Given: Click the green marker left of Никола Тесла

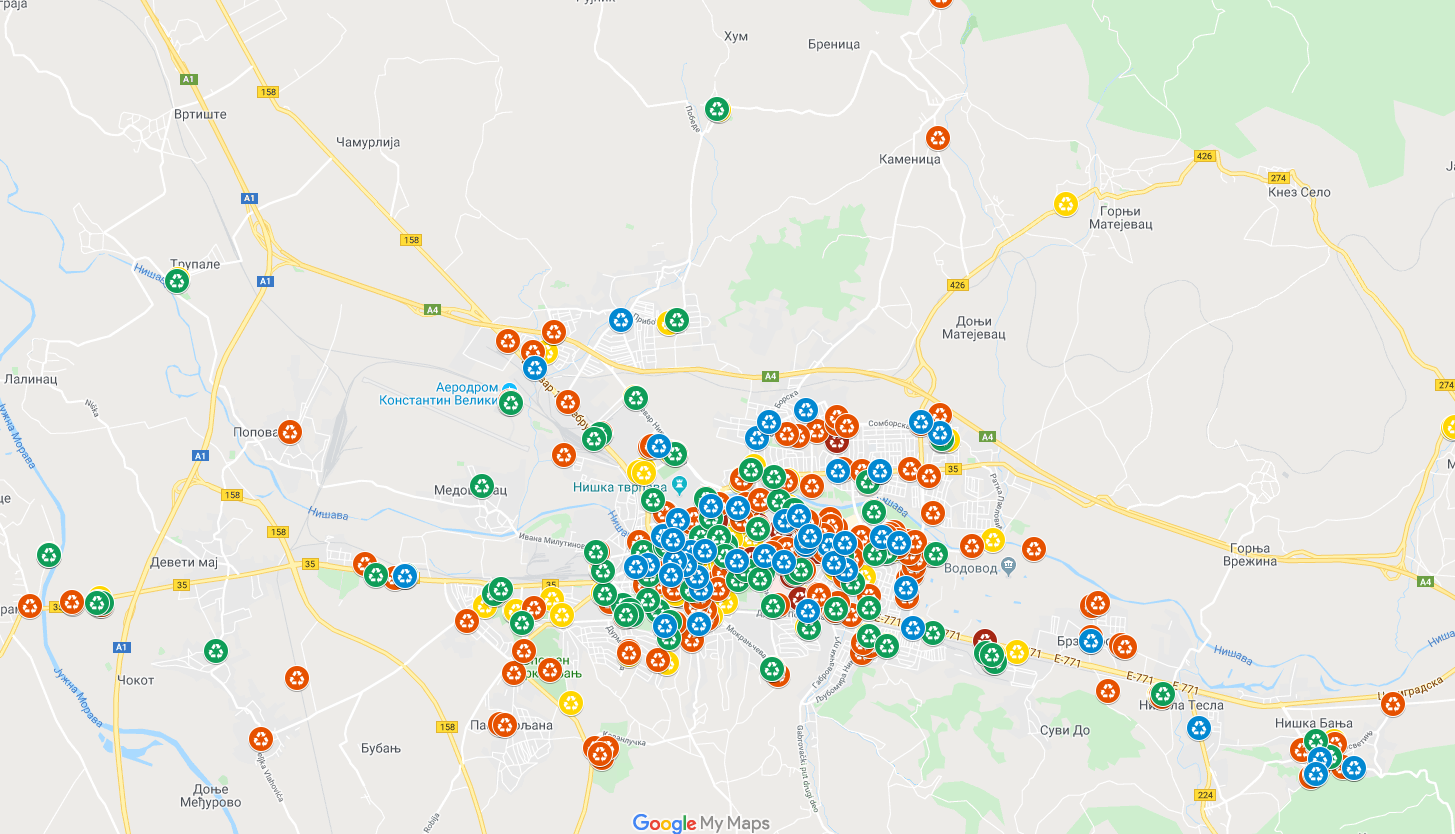Looking at the screenshot, I should (x=1162, y=693).
